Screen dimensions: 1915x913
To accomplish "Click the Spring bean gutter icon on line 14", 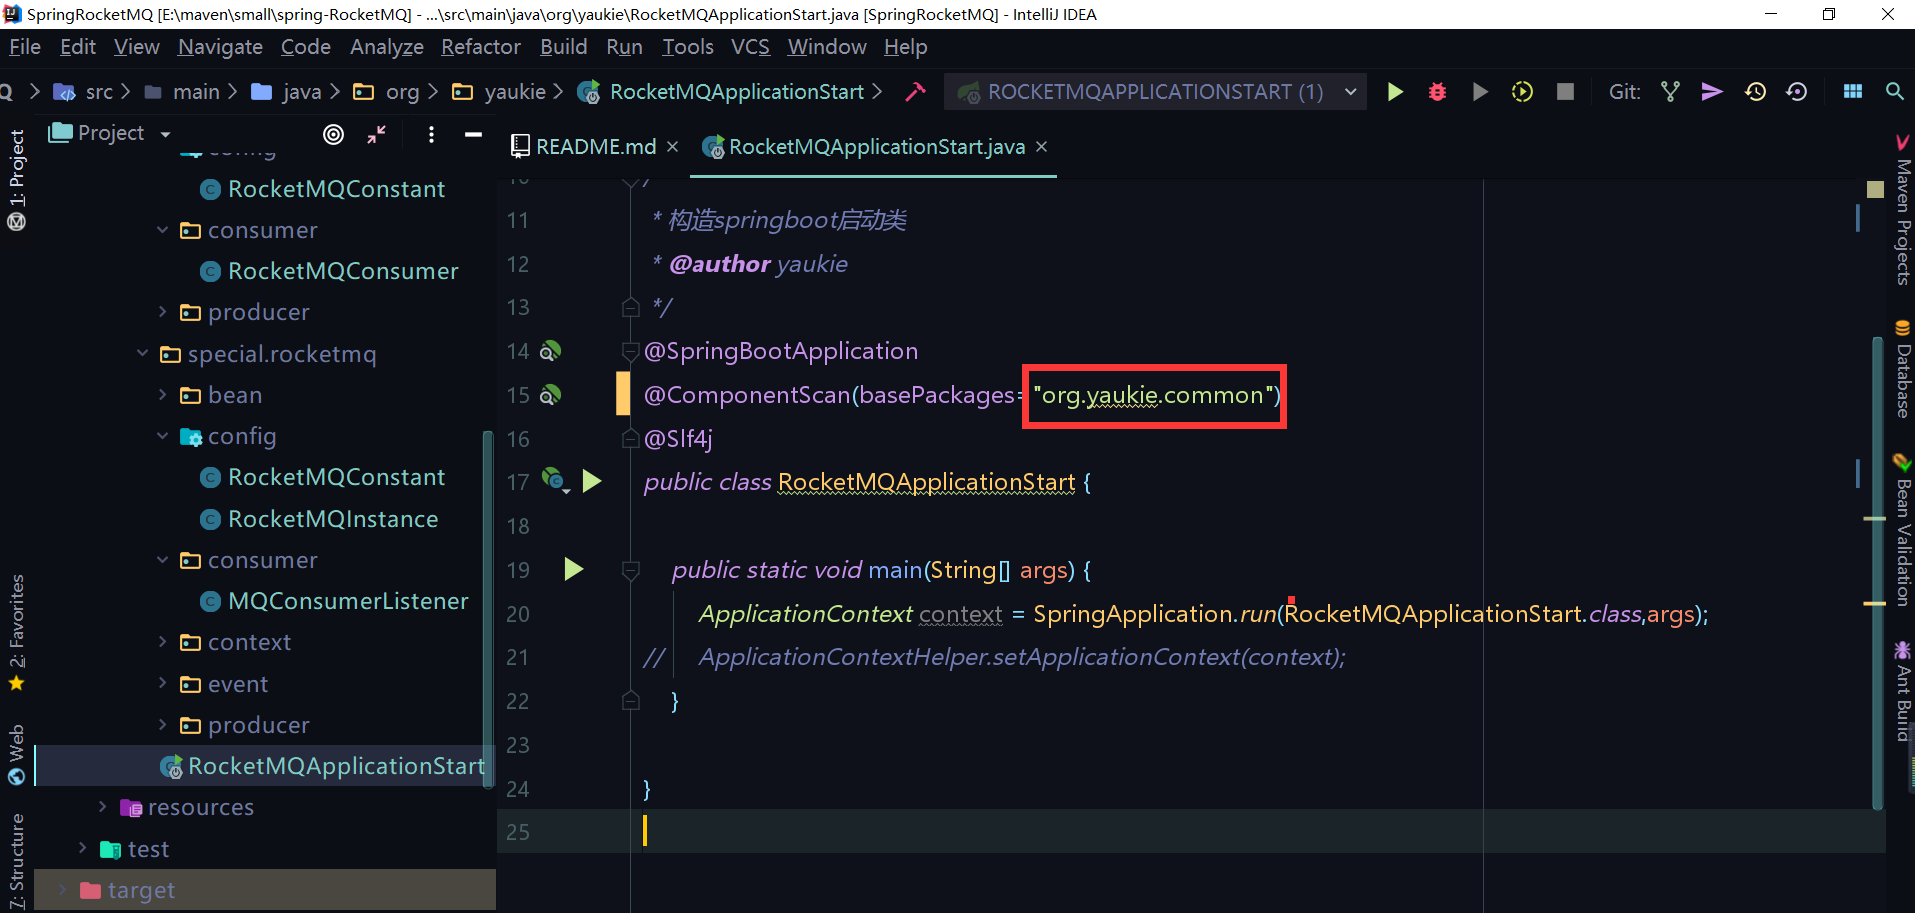I will coord(550,351).
